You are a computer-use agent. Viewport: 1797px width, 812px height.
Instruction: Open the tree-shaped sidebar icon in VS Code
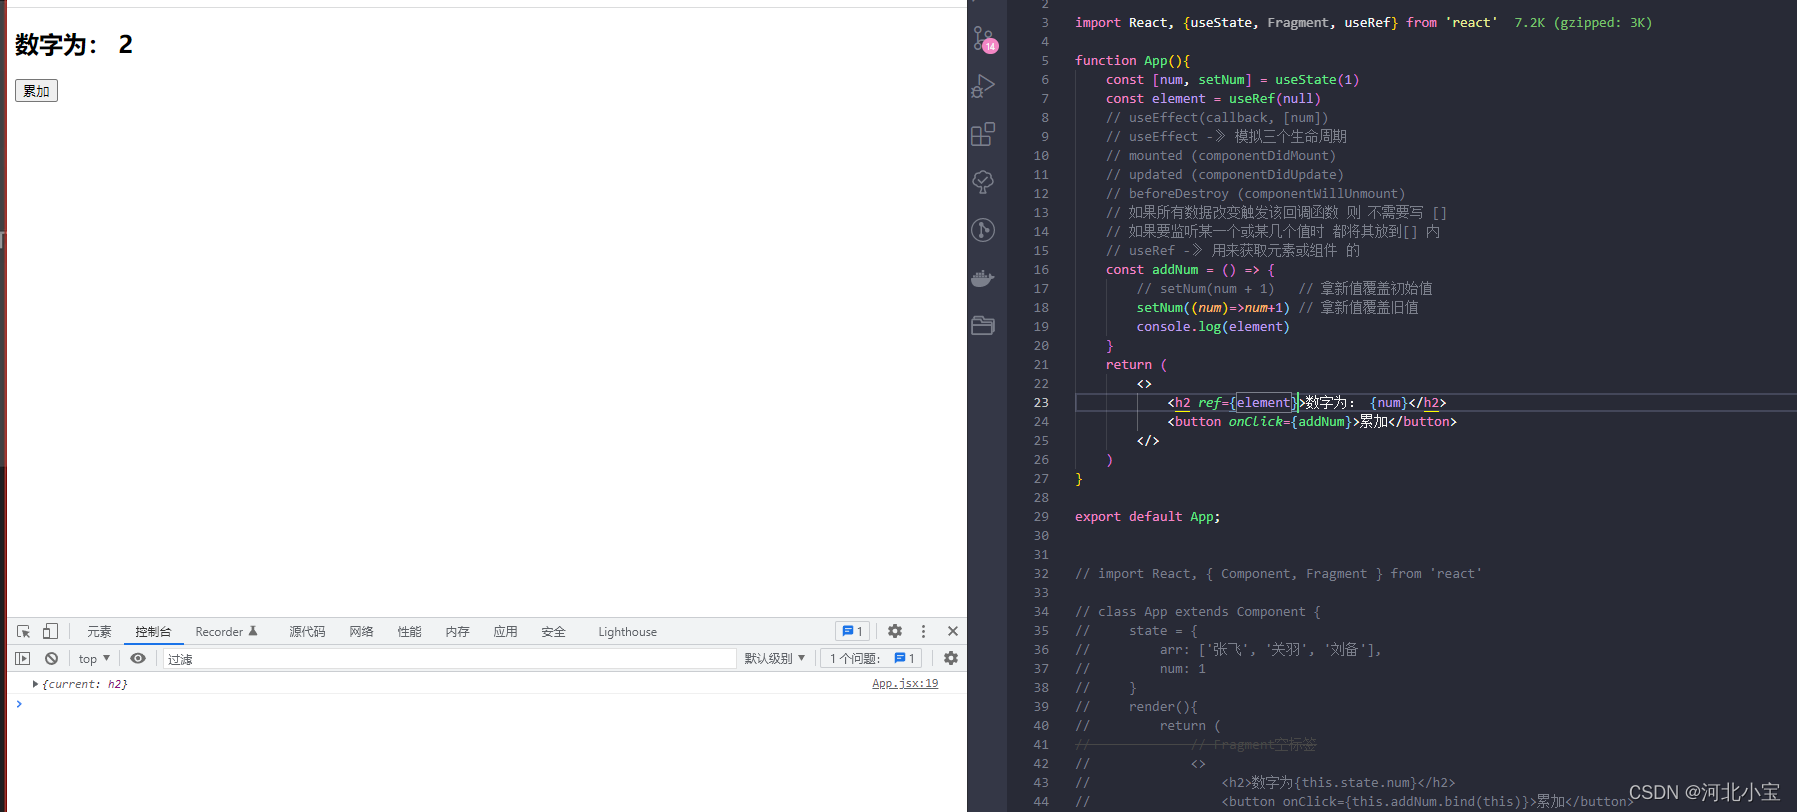point(984,182)
